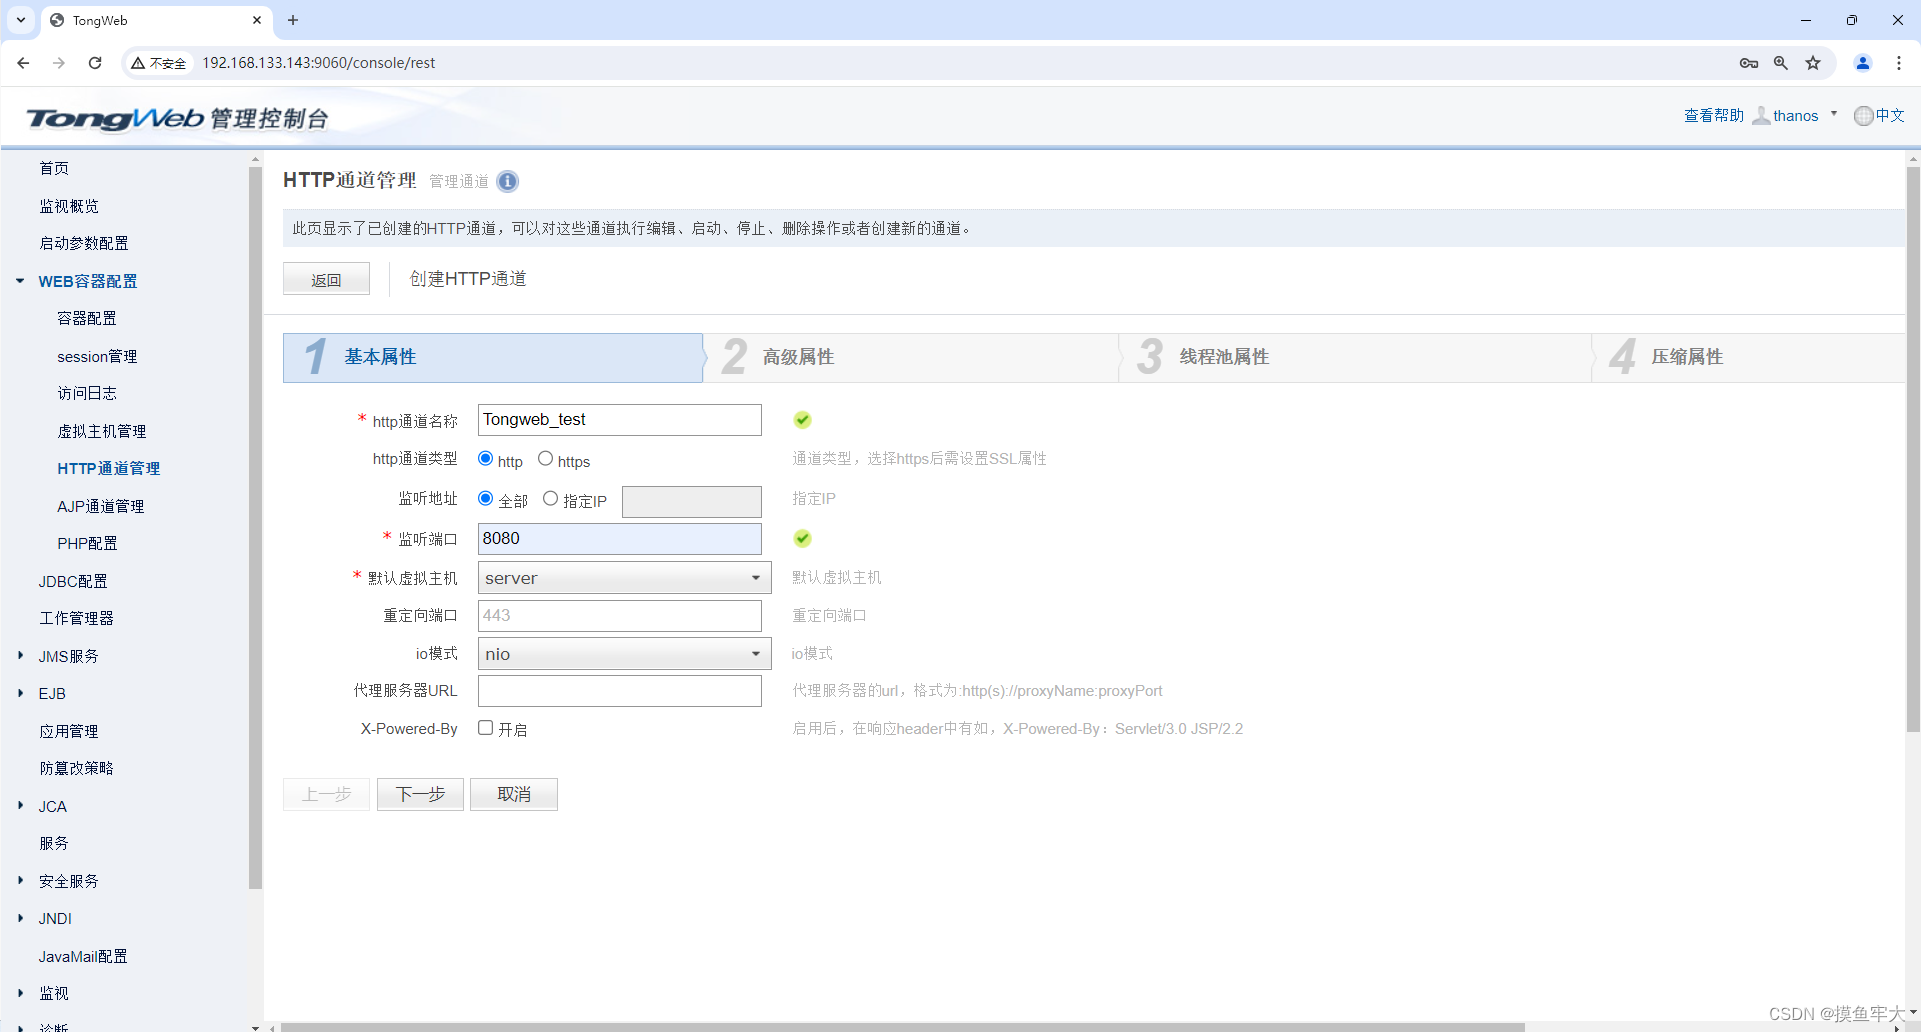Switch to step 1 基本属性 tab

click(x=493, y=357)
